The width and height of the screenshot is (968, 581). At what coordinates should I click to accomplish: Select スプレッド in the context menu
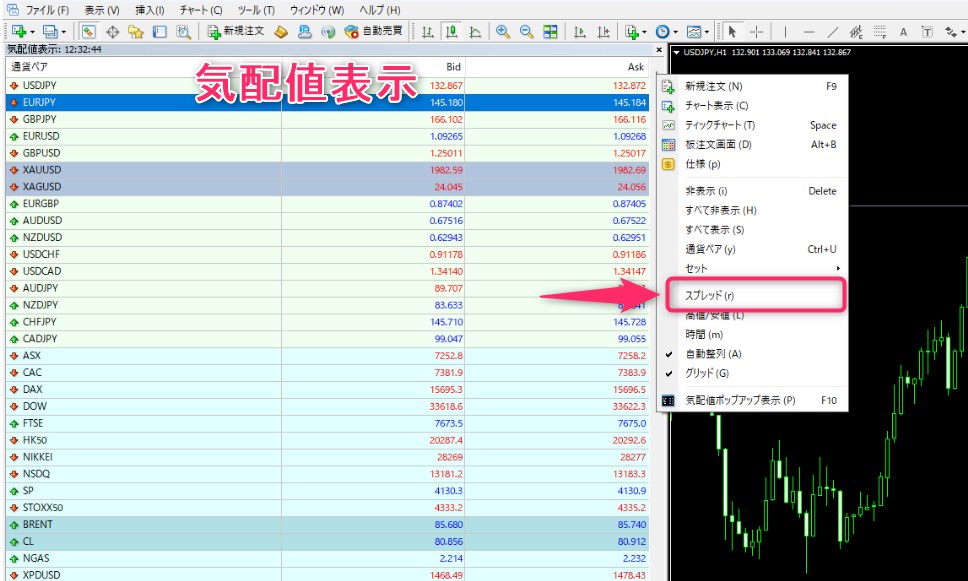(x=710, y=296)
